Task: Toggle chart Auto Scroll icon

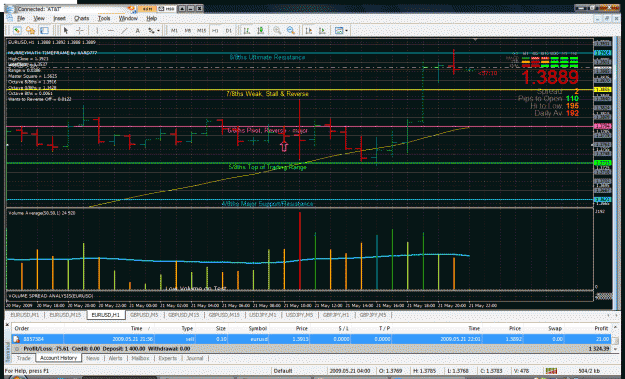Action: pyautogui.click(x=322, y=30)
